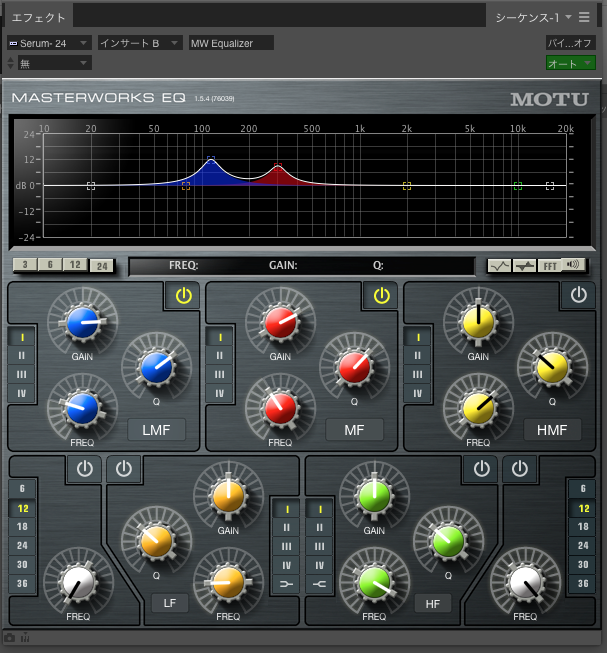Open the effect window hamburger menu
The image size is (607, 653).
coord(584,17)
